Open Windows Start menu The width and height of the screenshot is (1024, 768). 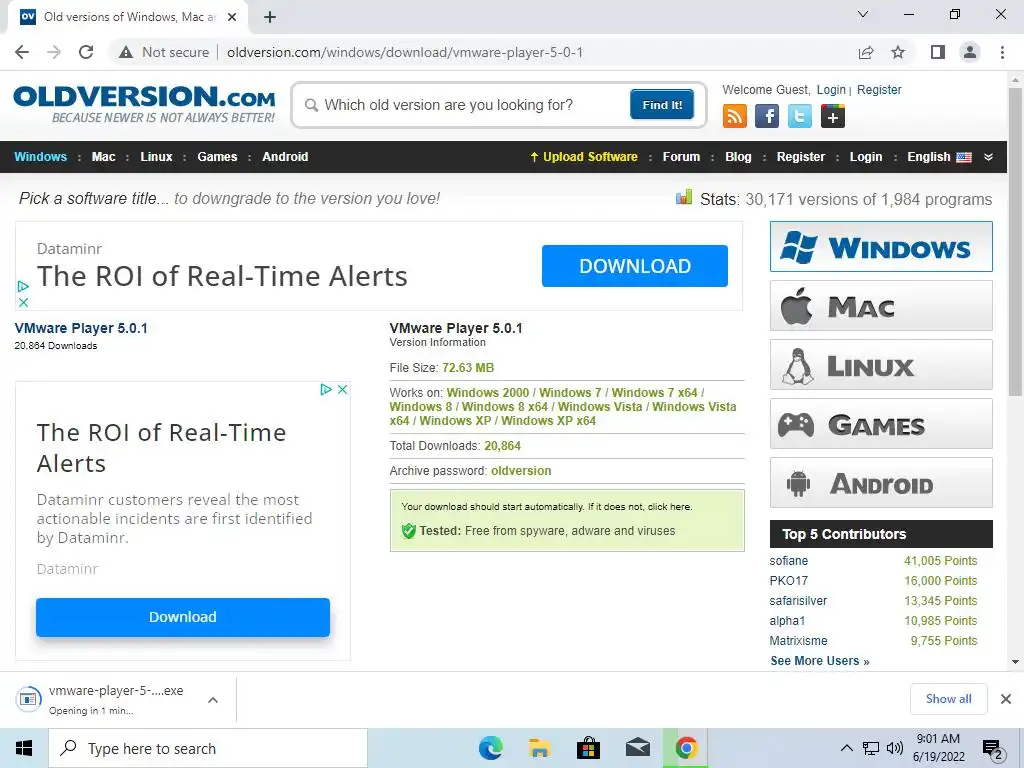click(x=24, y=748)
